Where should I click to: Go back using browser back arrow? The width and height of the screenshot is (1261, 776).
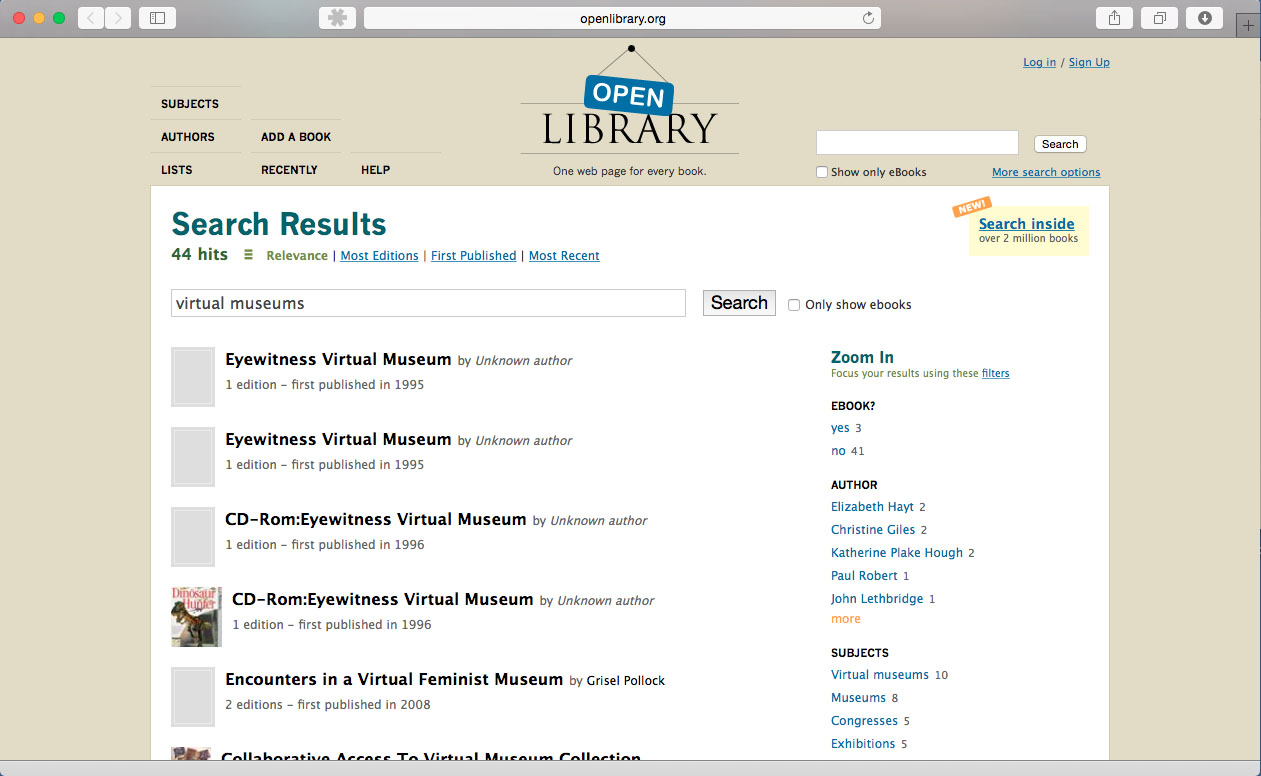coord(91,18)
